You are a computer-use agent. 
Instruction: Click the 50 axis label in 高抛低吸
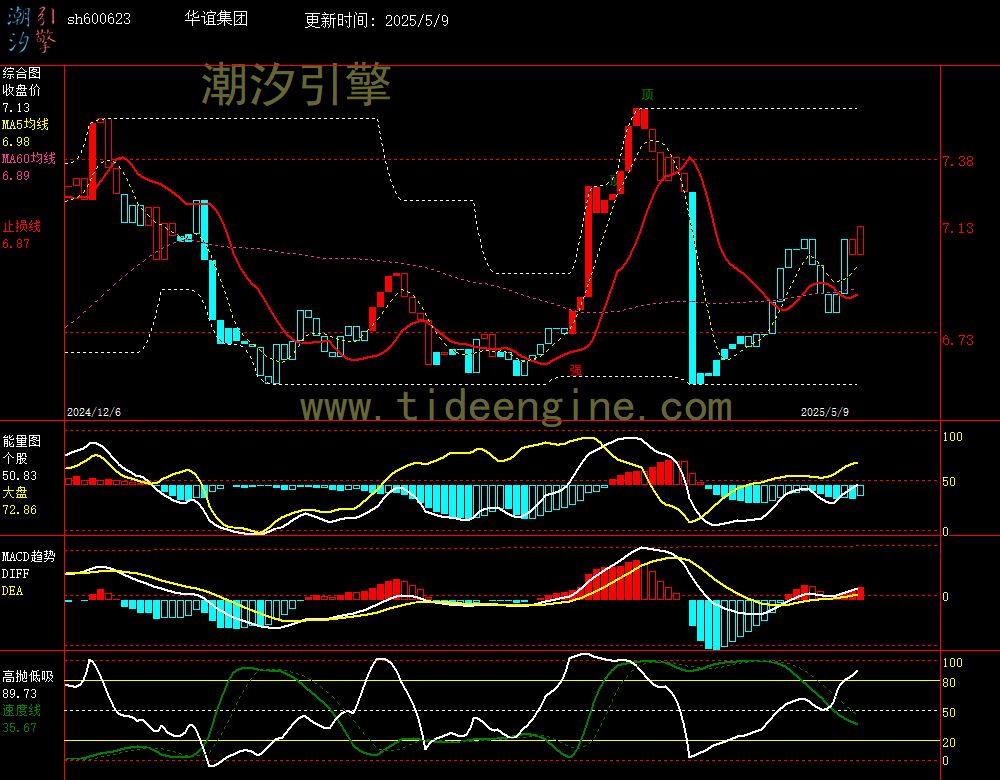tap(949, 712)
